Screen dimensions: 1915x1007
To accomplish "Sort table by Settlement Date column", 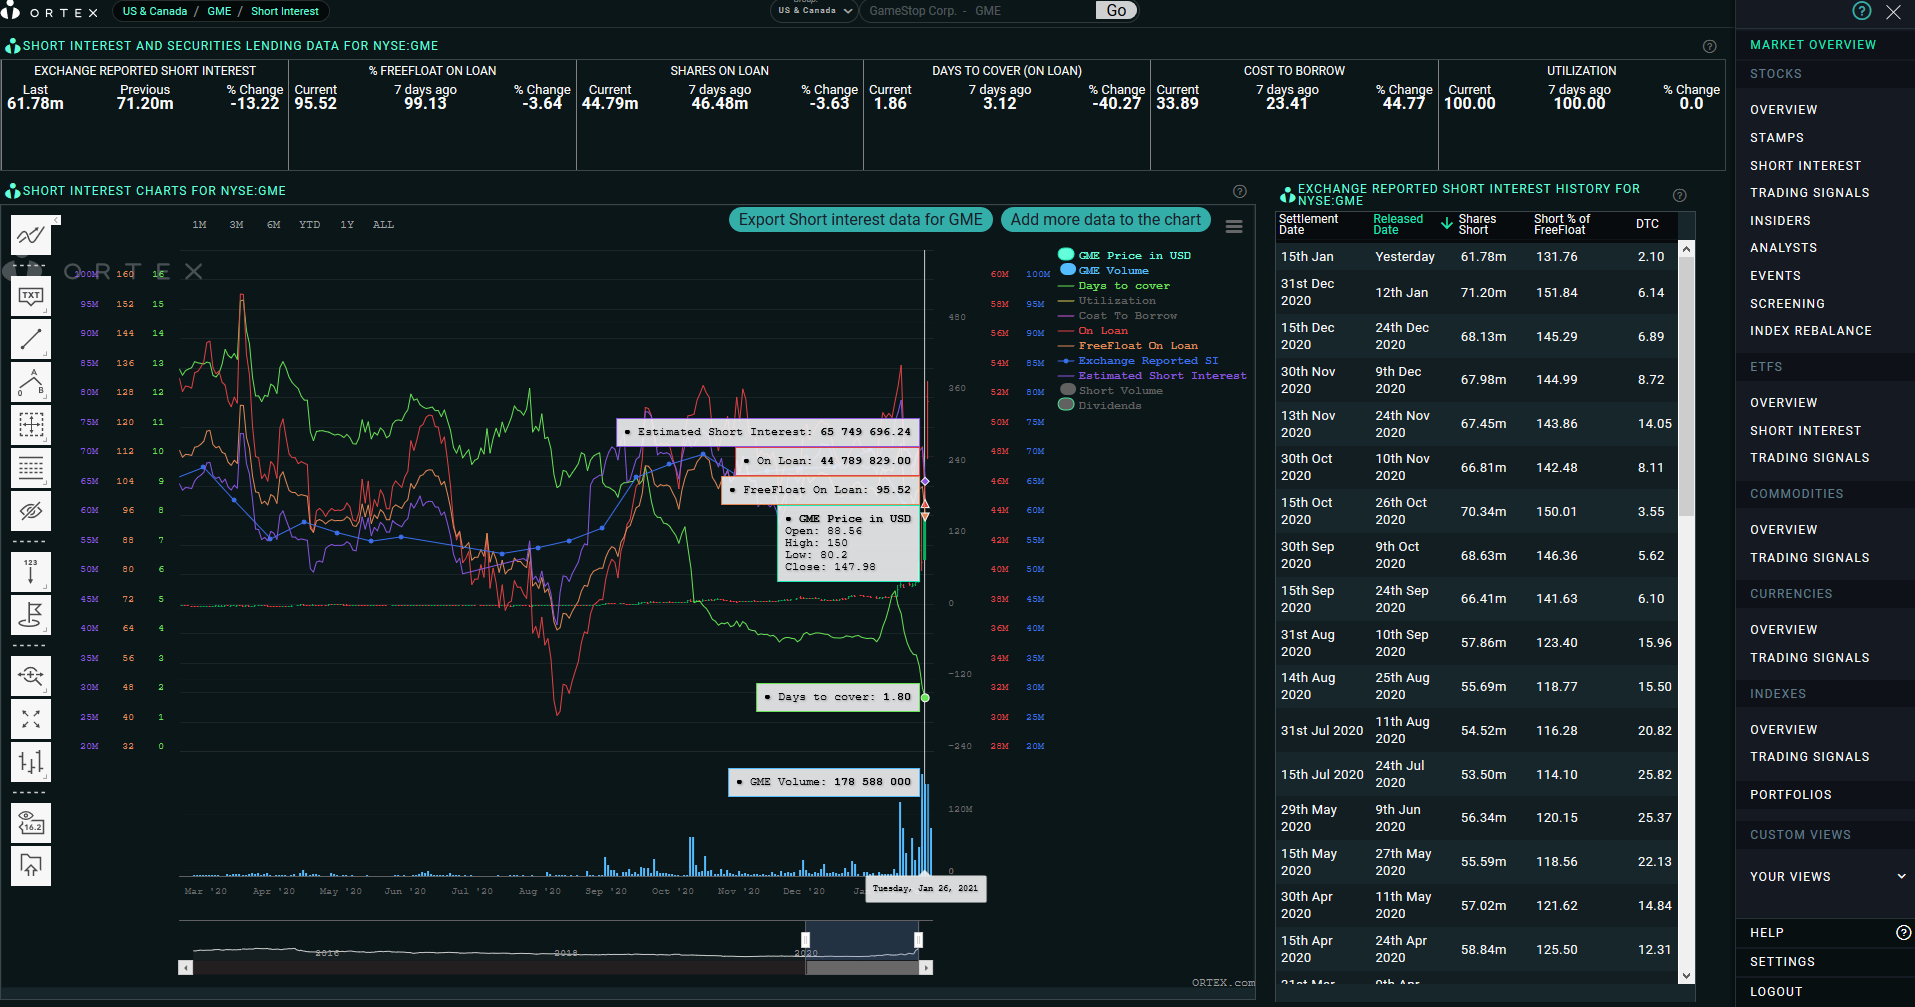I will click(x=1308, y=224).
